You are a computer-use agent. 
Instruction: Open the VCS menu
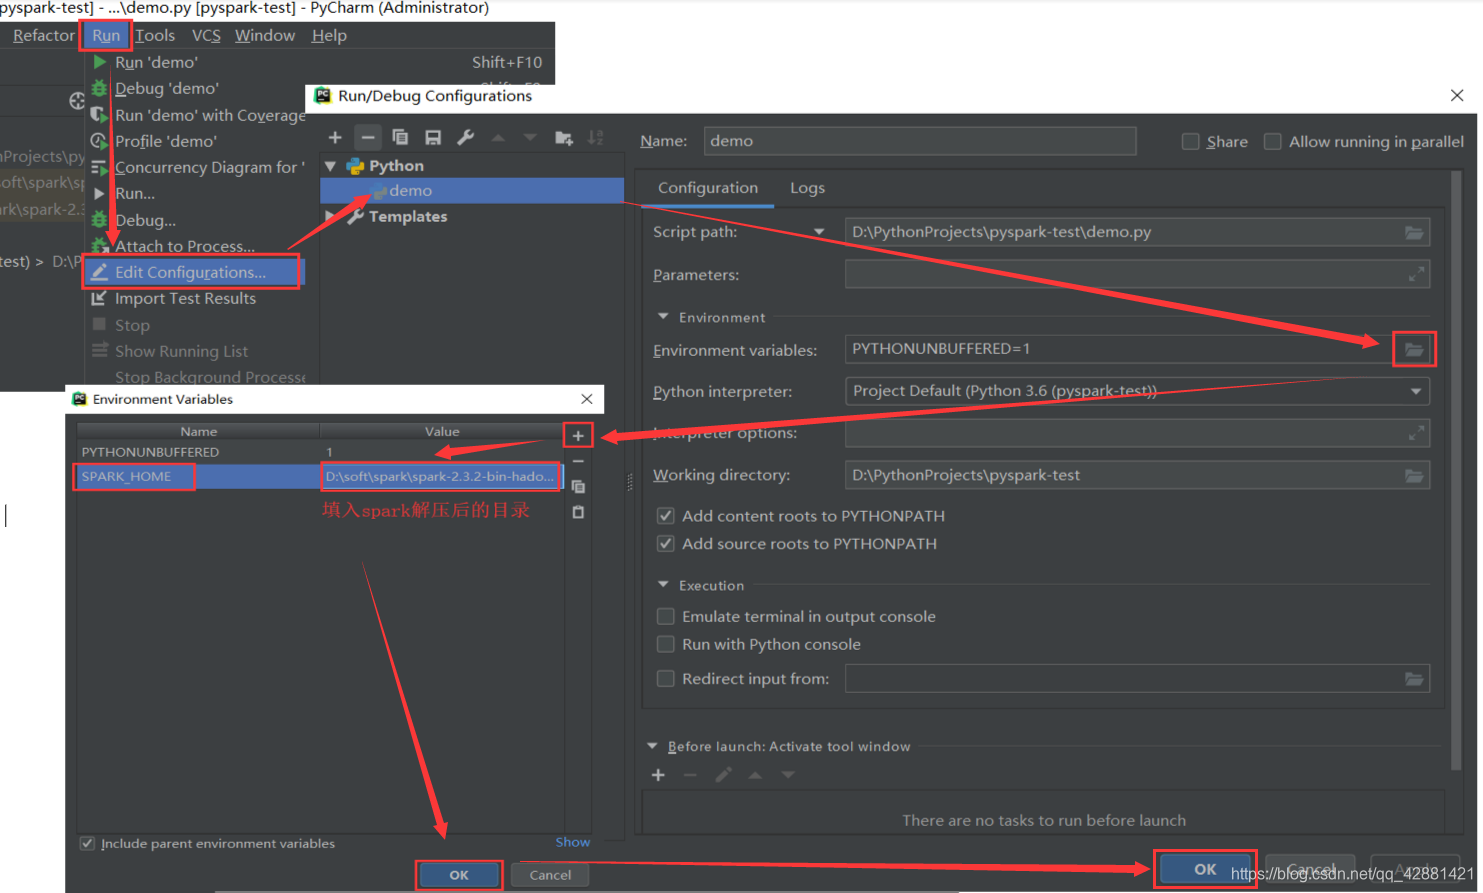click(206, 36)
